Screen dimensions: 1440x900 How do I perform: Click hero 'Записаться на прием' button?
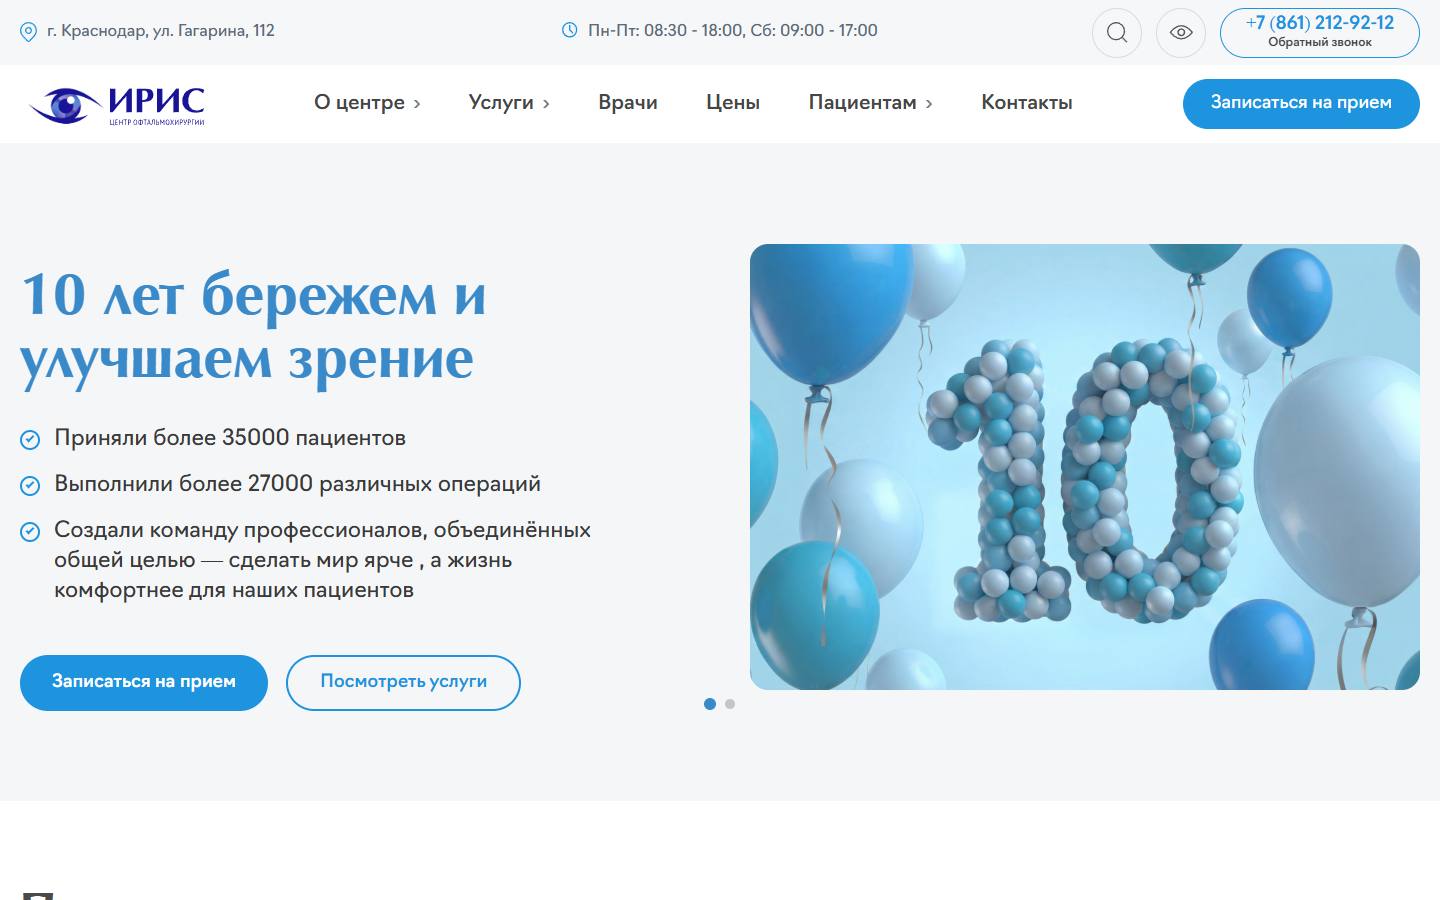coord(144,683)
